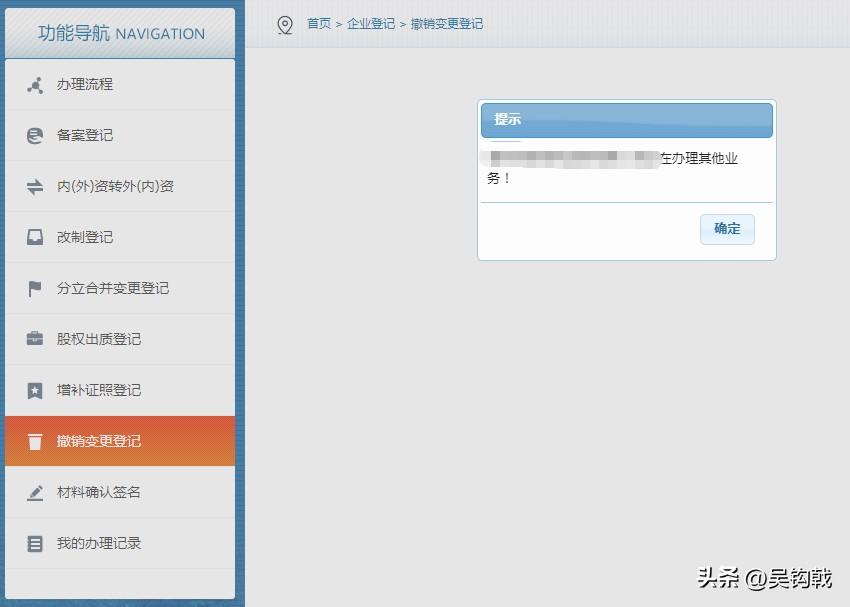Select 内(外)资转外(内)资 in navigation

point(120,186)
